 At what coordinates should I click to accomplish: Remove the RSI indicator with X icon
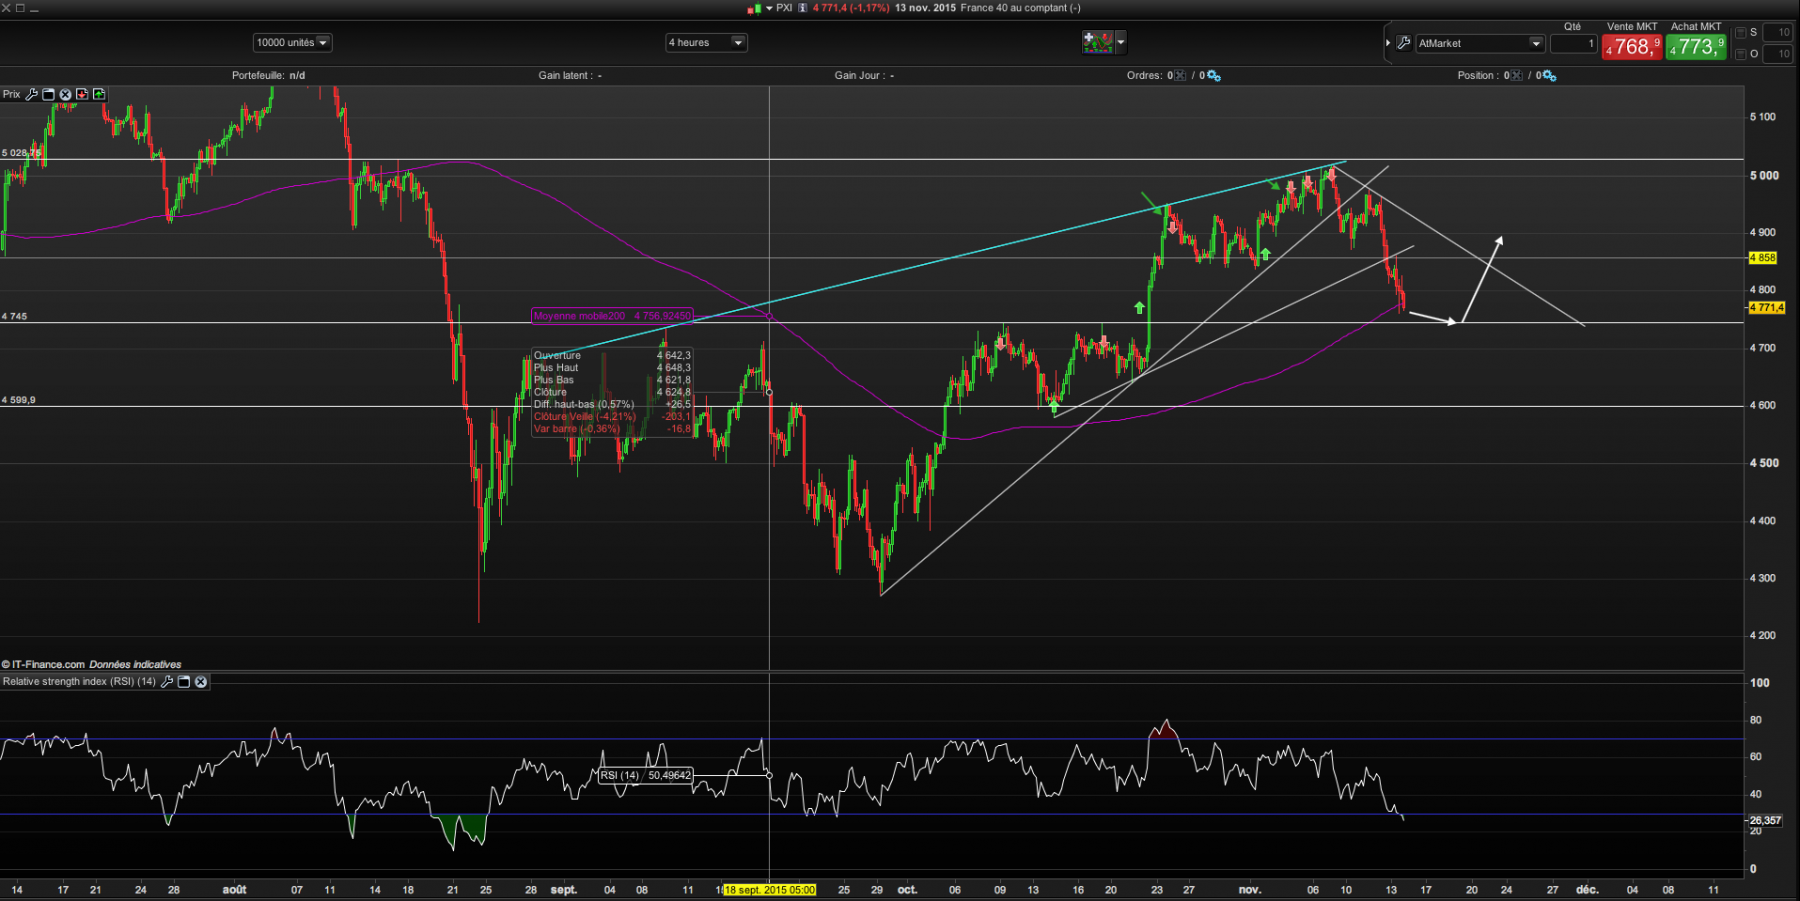201,681
